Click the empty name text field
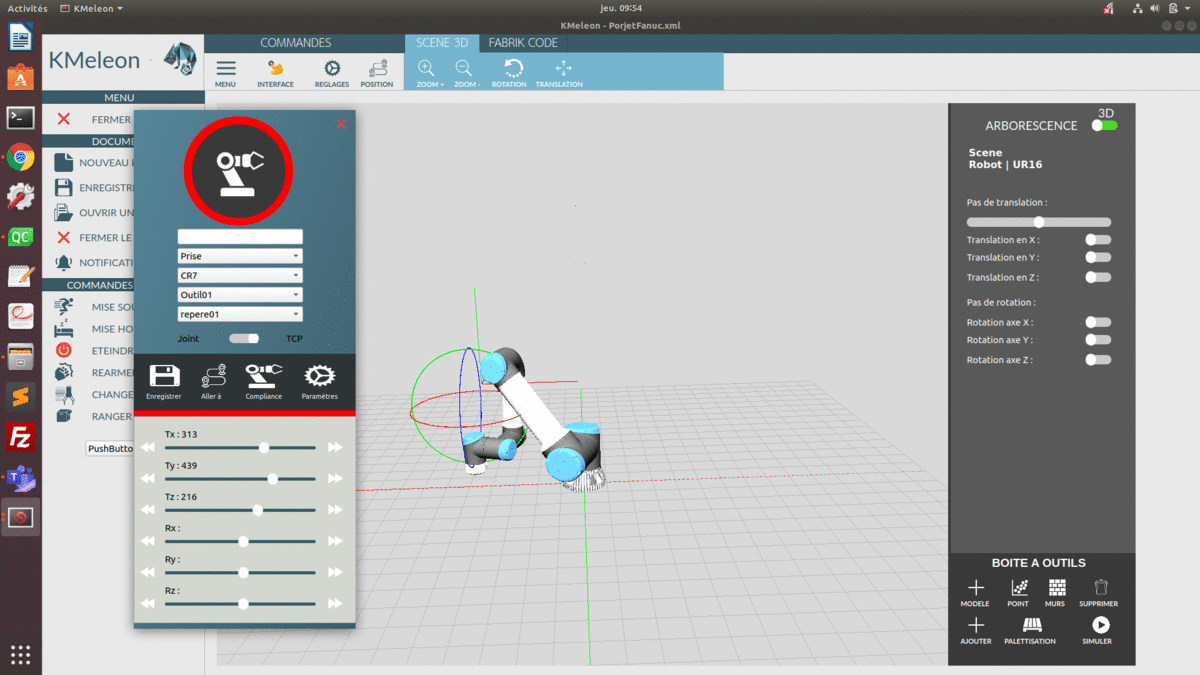 click(x=240, y=237)
